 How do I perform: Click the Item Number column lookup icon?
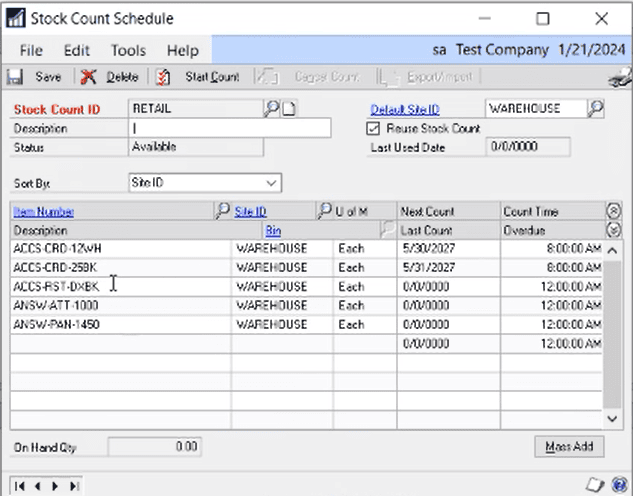point(222,211)
